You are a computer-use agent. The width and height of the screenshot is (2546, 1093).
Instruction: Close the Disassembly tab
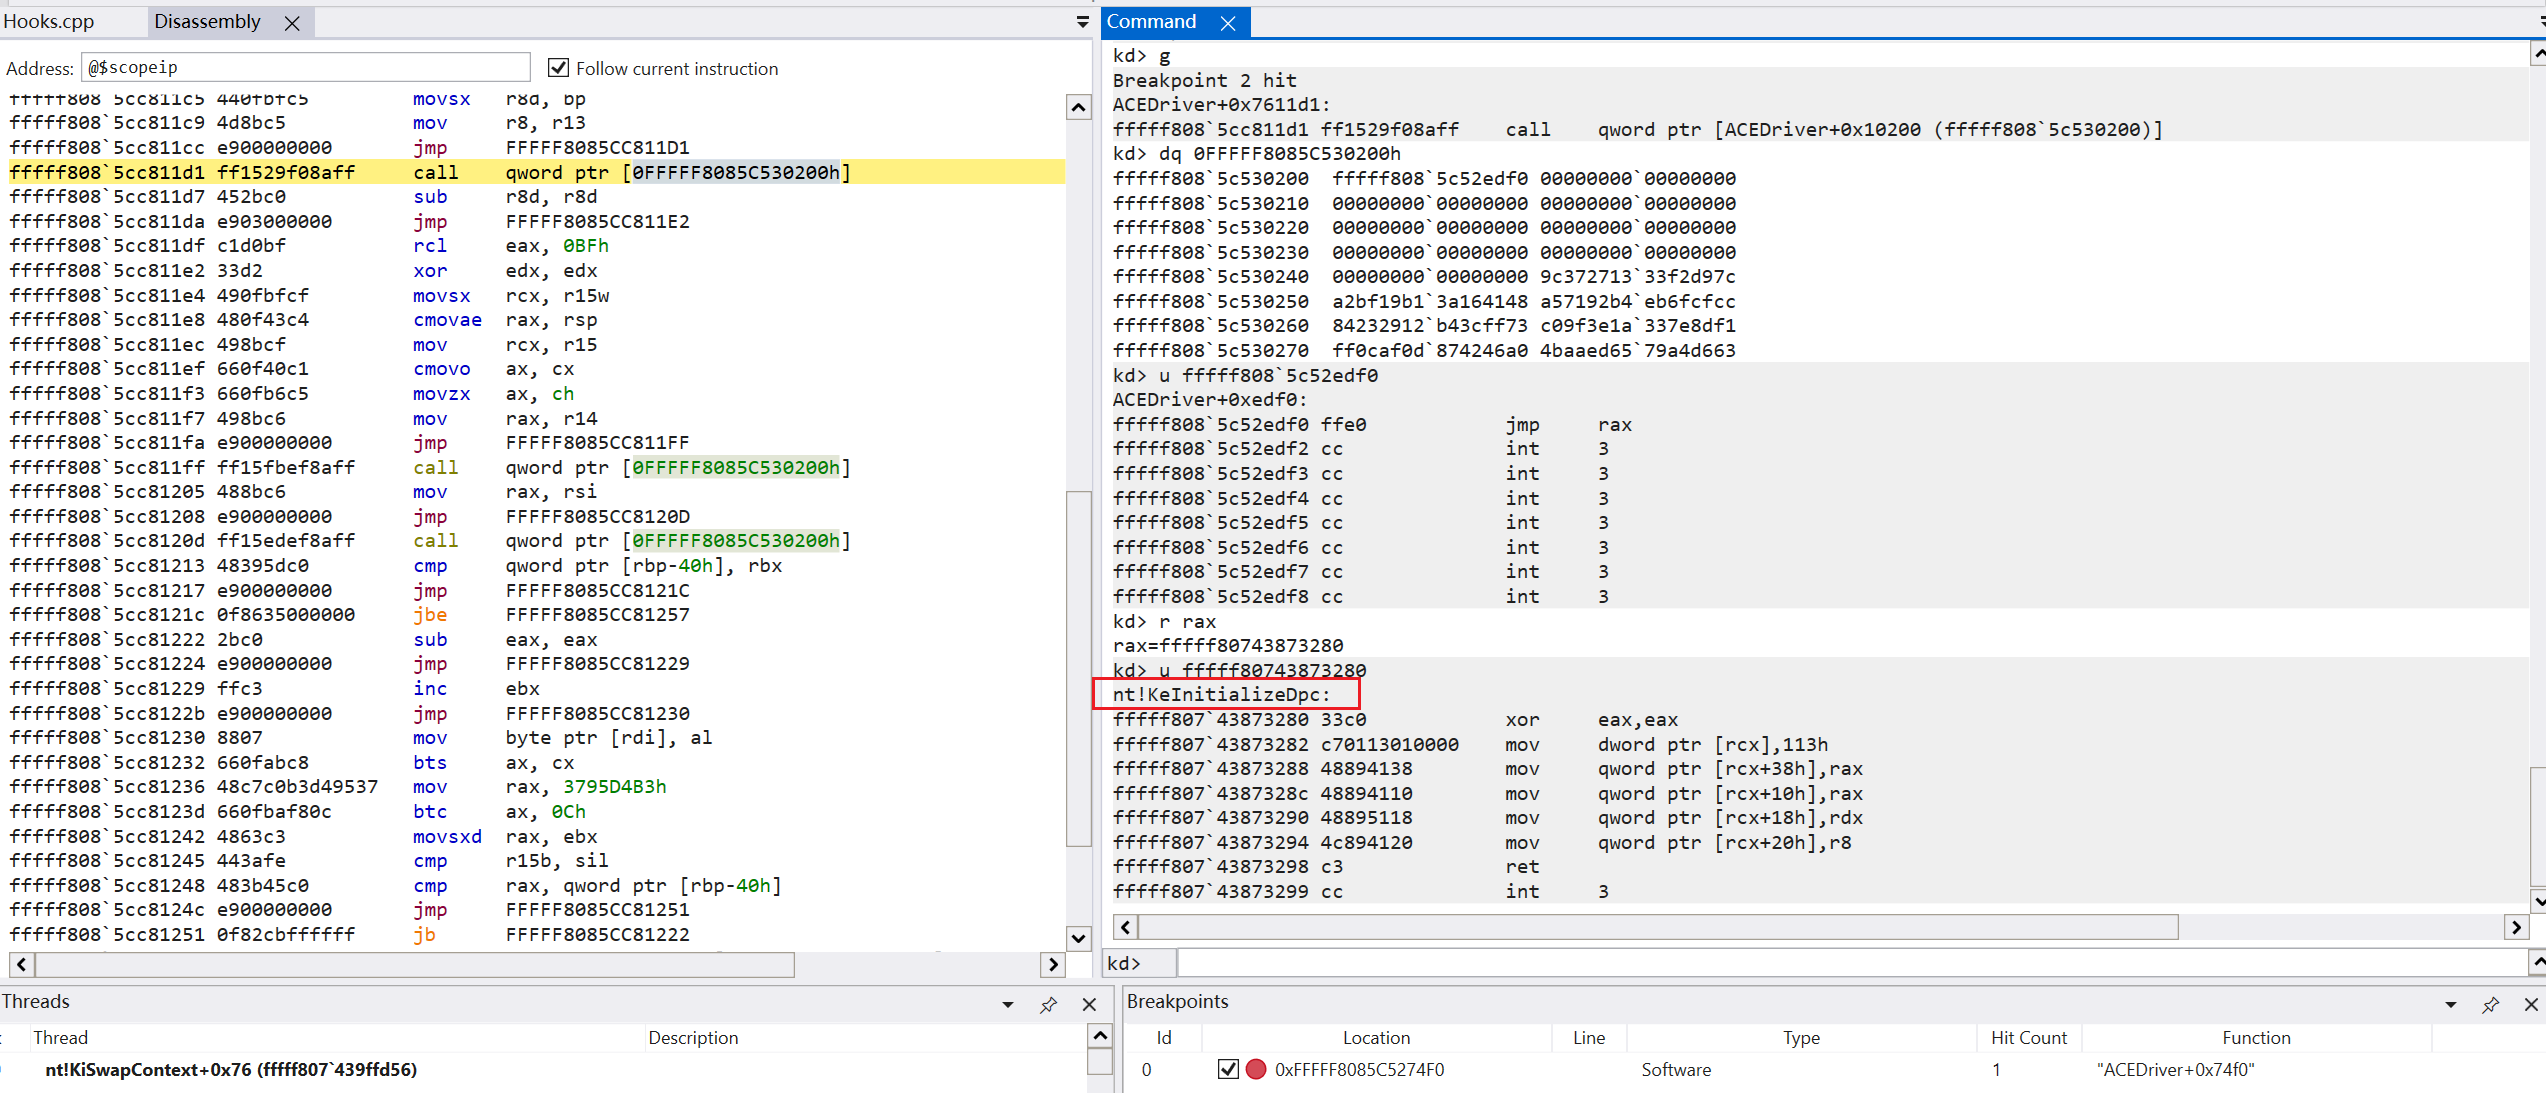click(x=292, y=23)
